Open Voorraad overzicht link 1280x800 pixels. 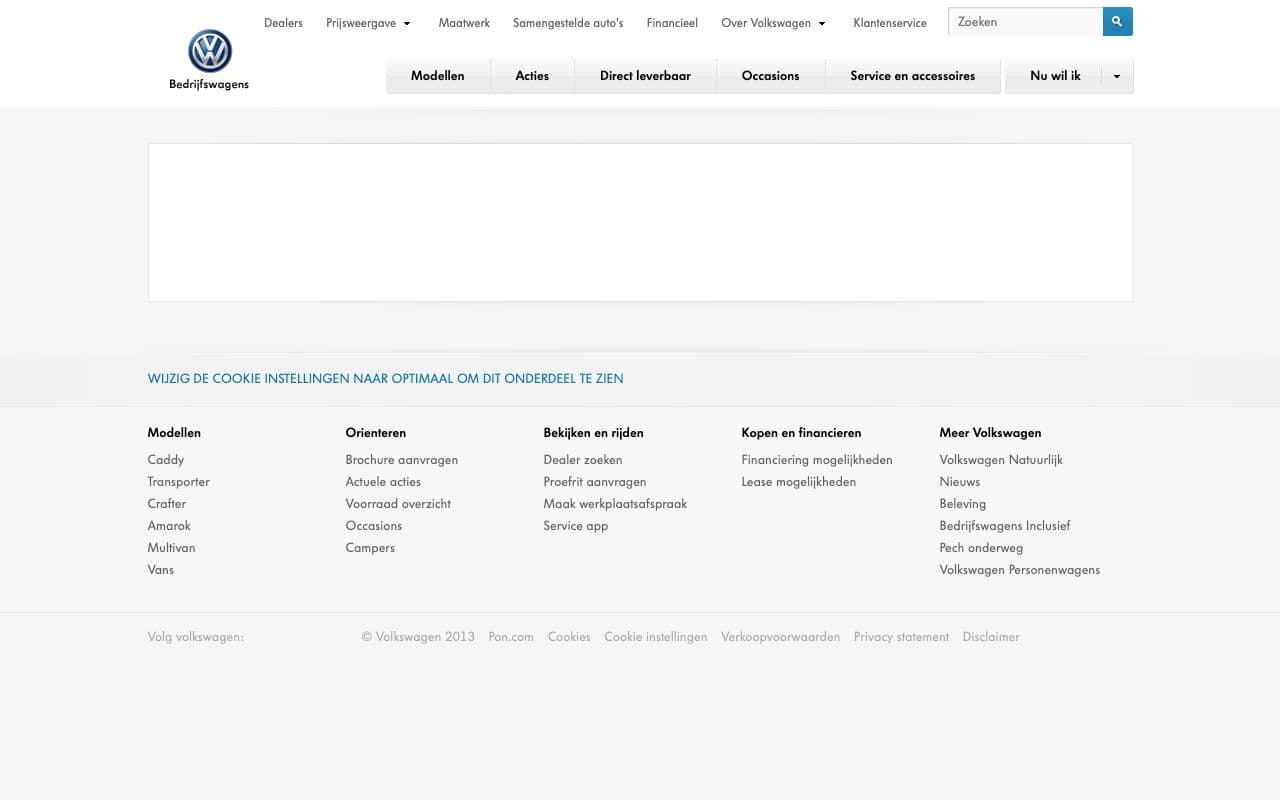398,504
